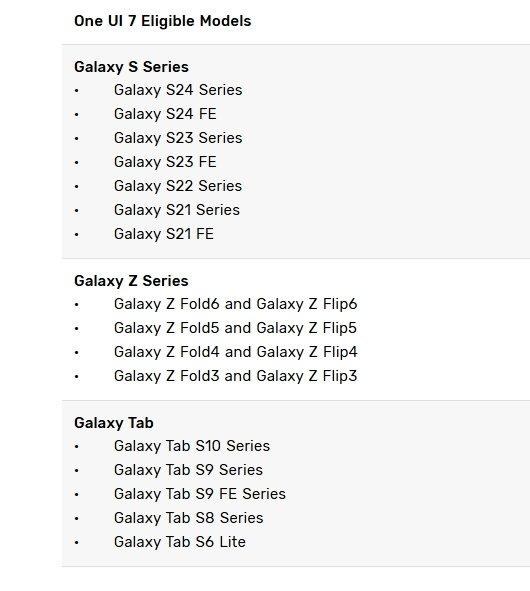Click the Galaxy S23 Series entry
The image size is (530, 591).
pos(178,138)
